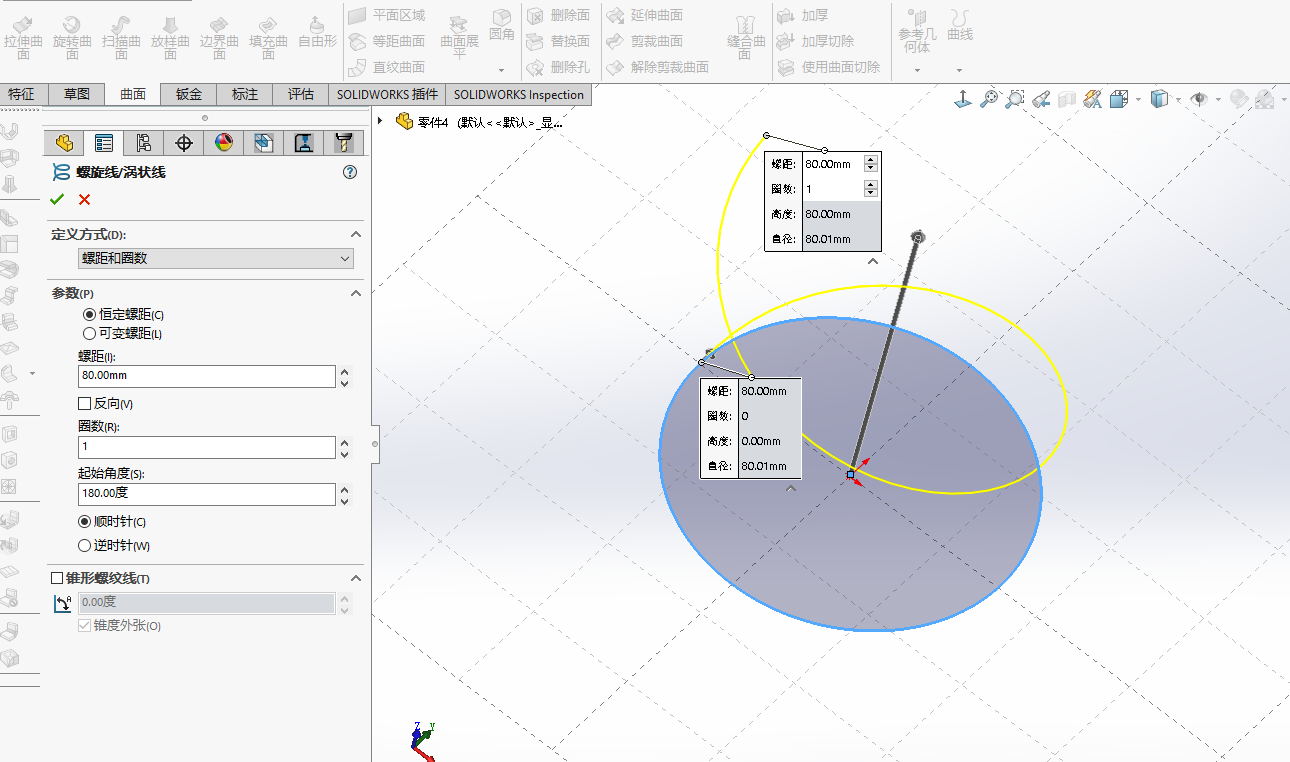Click the Previous View icon
This screenshot has height=762, width=1290.
point(1041,99)
